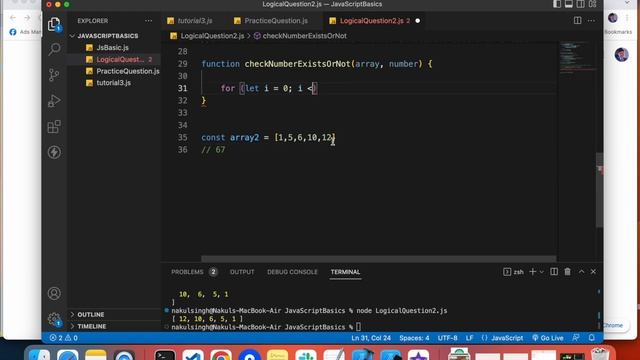Show errors and warnings in status bar

click(x=63, y=338)
